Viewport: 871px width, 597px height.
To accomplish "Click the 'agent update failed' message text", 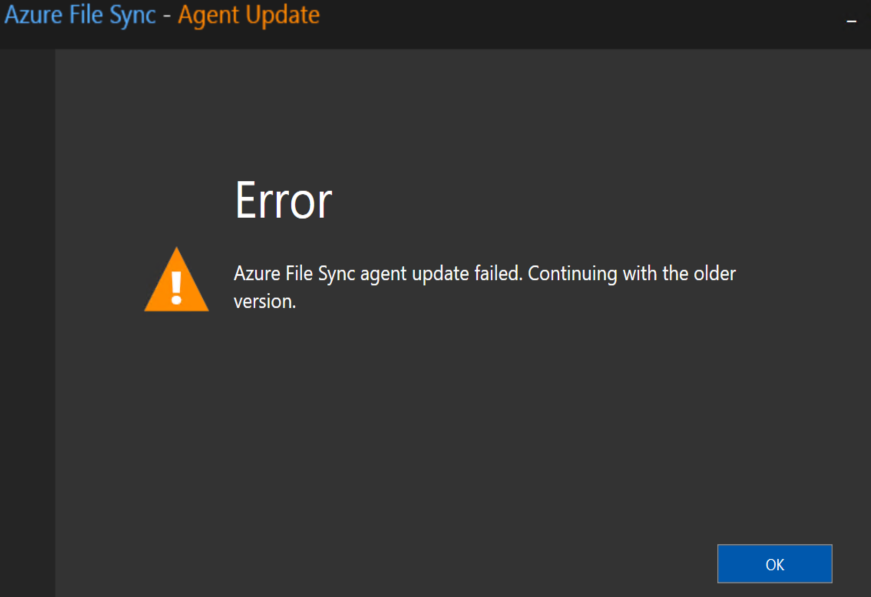I will coord(442,273).
